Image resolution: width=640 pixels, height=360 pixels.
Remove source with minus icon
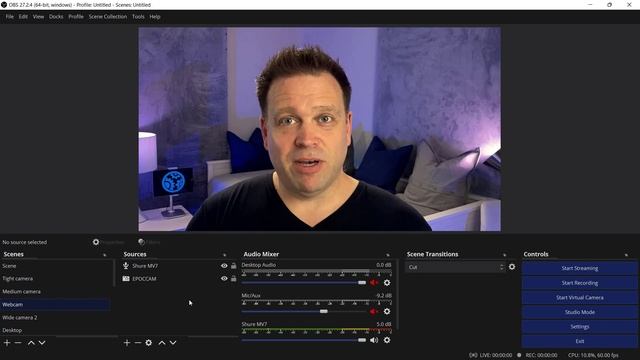138,343
